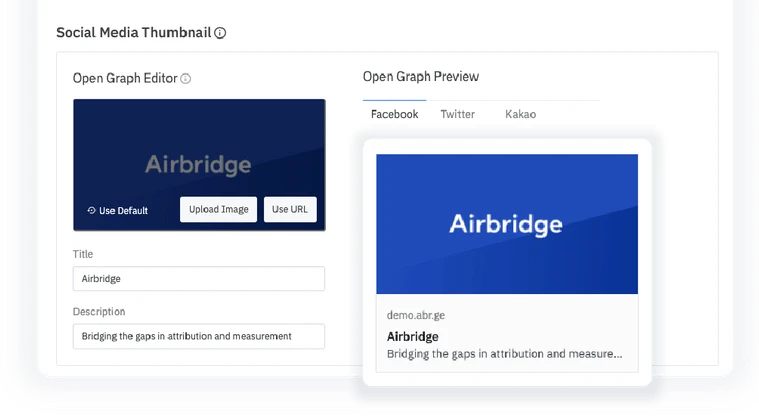Click the Facebook preview Airbridge image
Viewport: 759px width, 418px height.
tap(507, 224)
